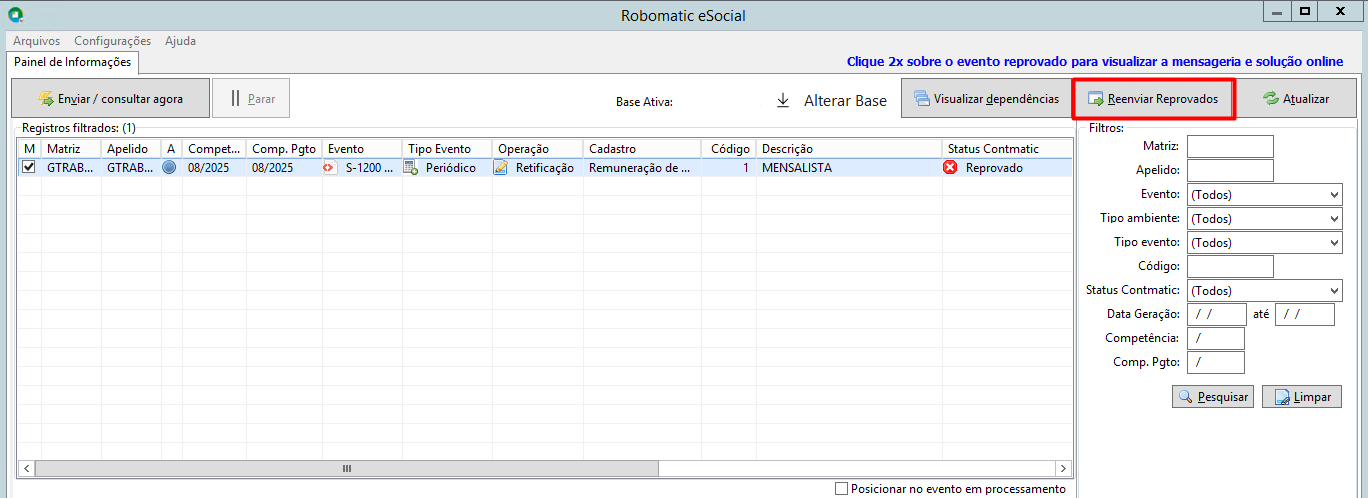Expand the Evento filter dropdown
The image size is (1368, 498).
(1264, 195)
